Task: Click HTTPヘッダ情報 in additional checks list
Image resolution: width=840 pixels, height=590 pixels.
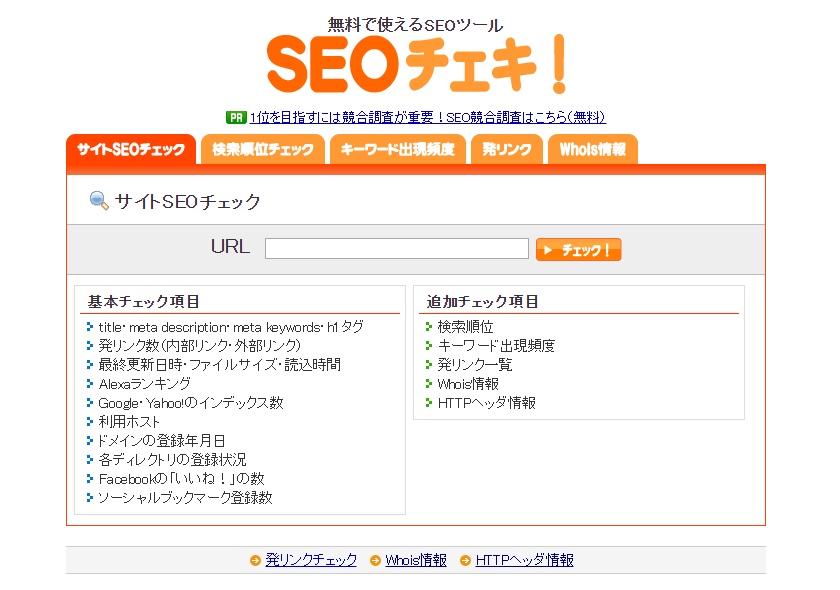Action: coord(486,403)
